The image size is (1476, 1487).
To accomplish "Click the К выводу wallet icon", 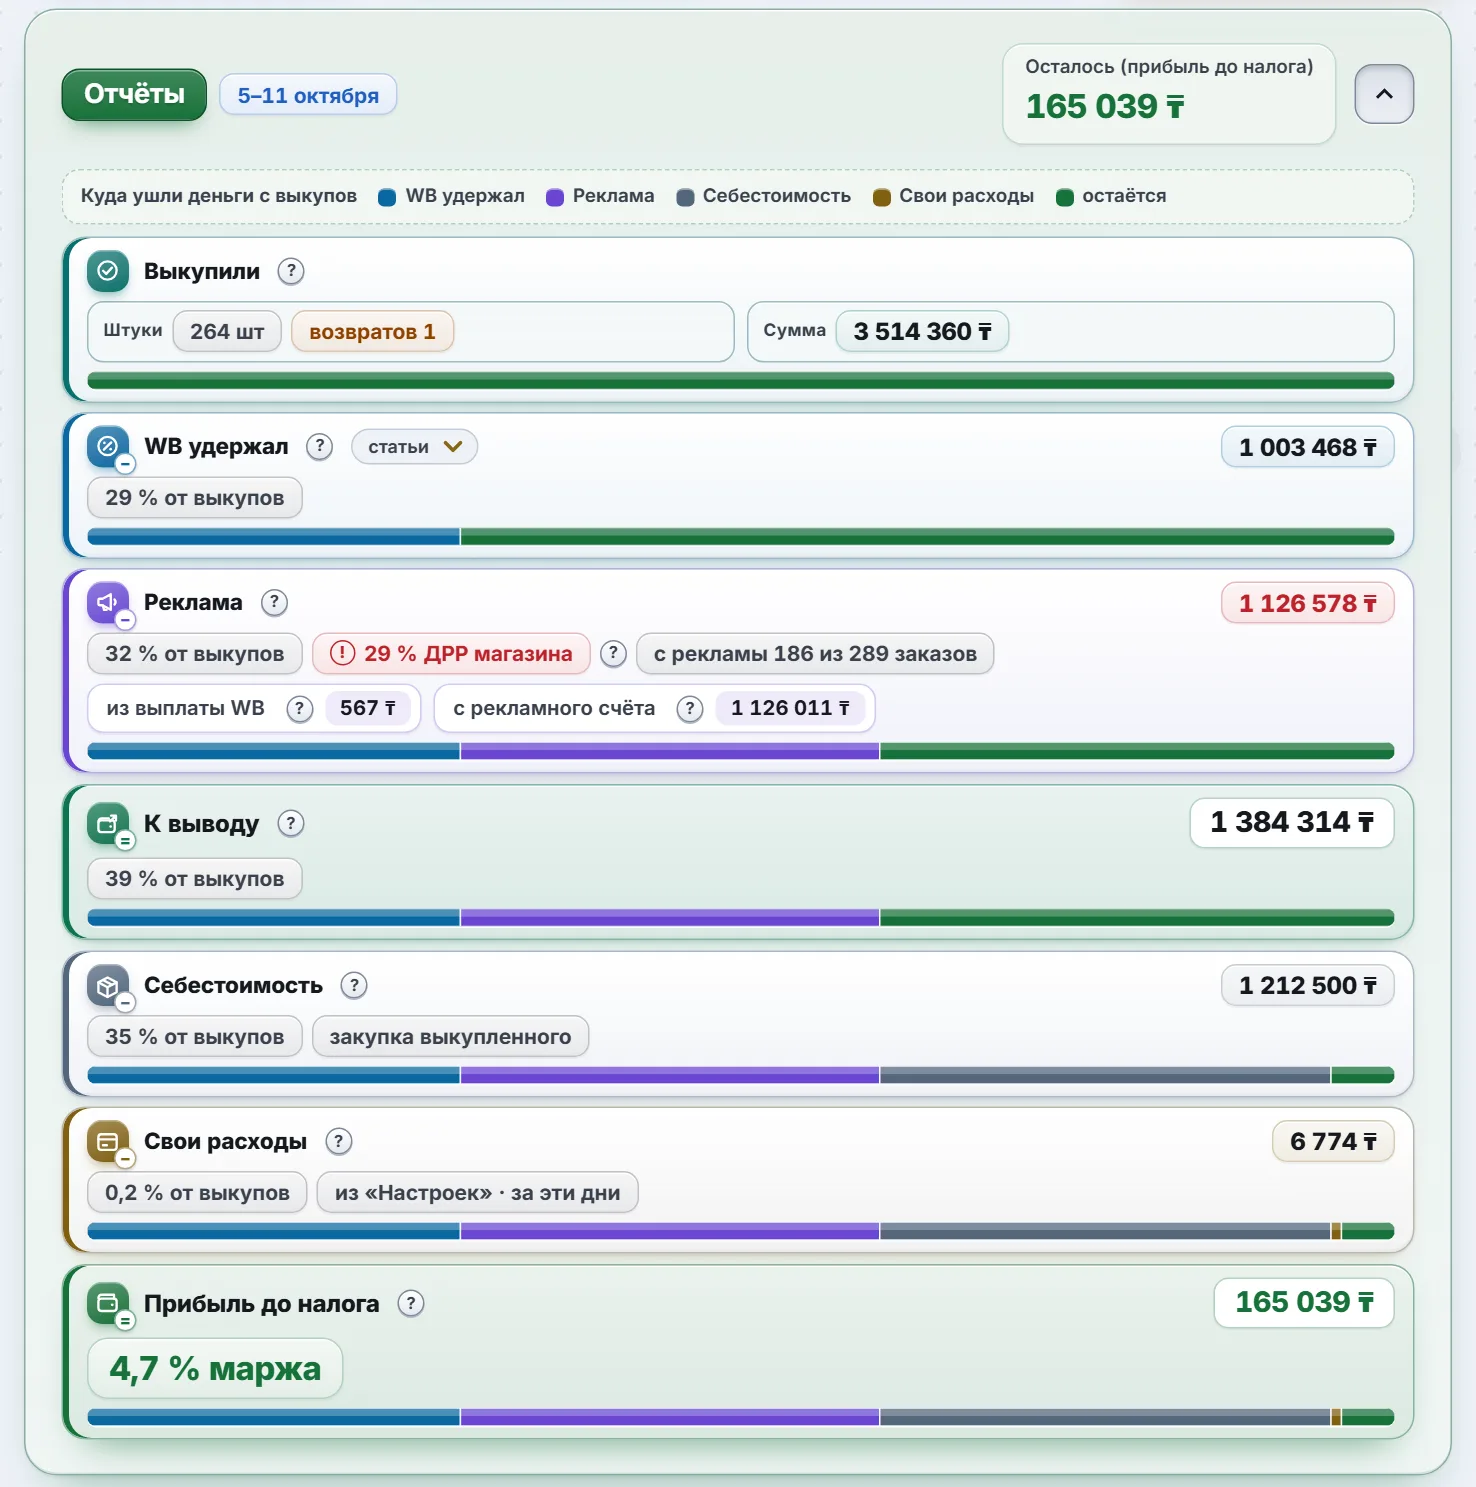I will (x=108, y=824).
